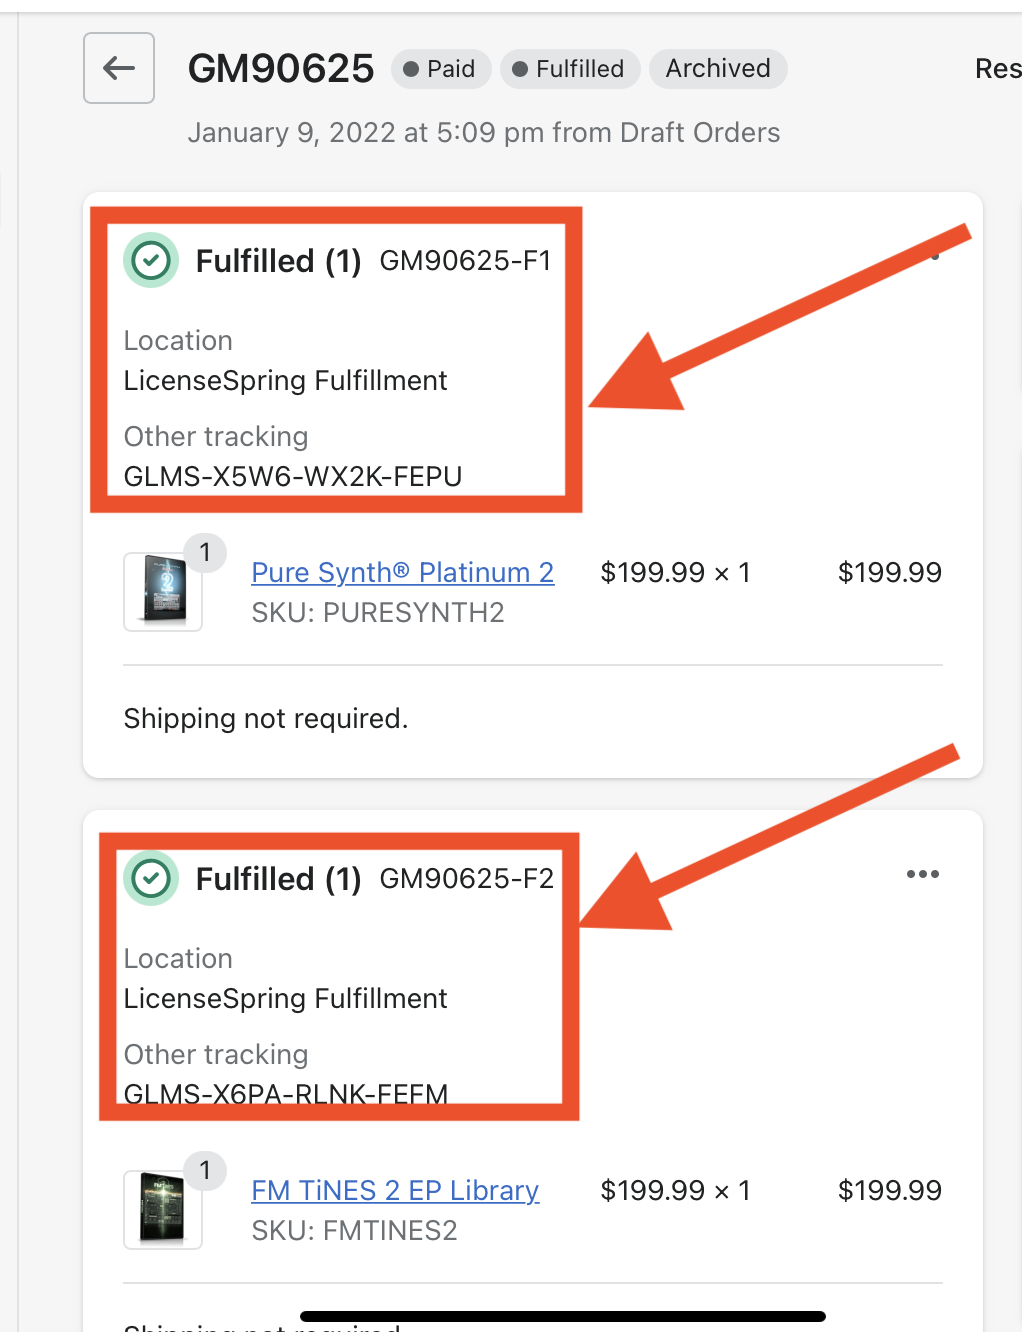Click the Archived status badge
The image size is (1022, 1332).
718,69
